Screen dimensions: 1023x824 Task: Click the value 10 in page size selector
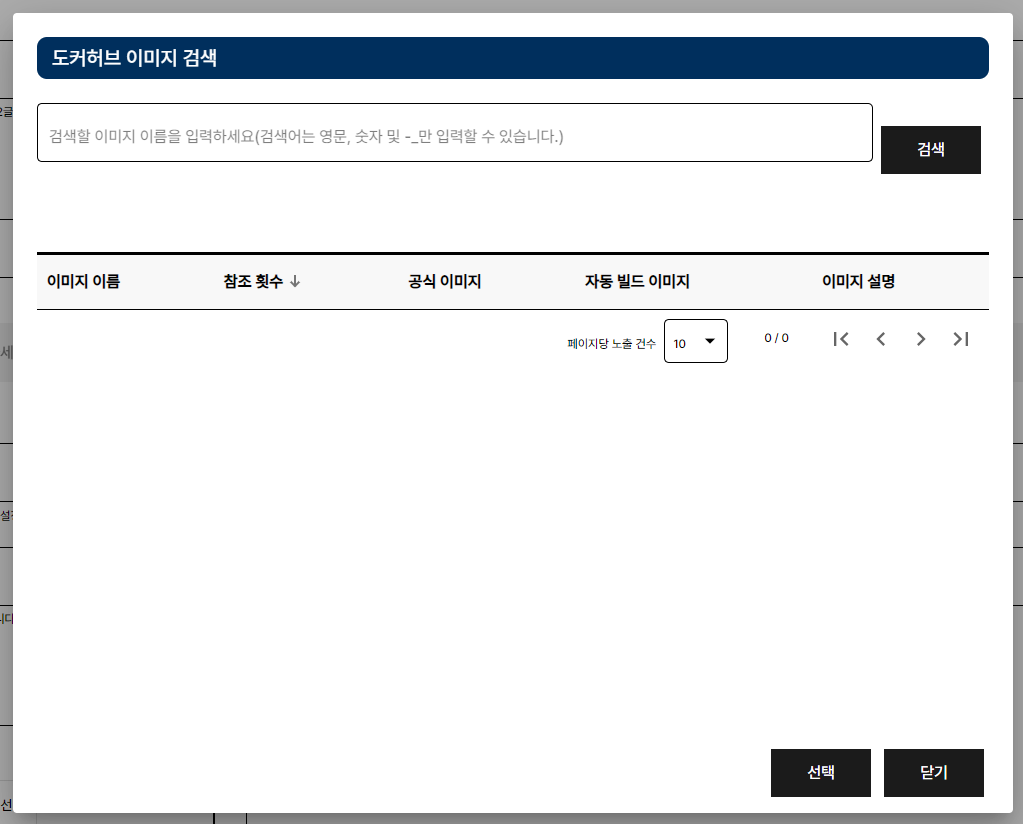[680, 343]
